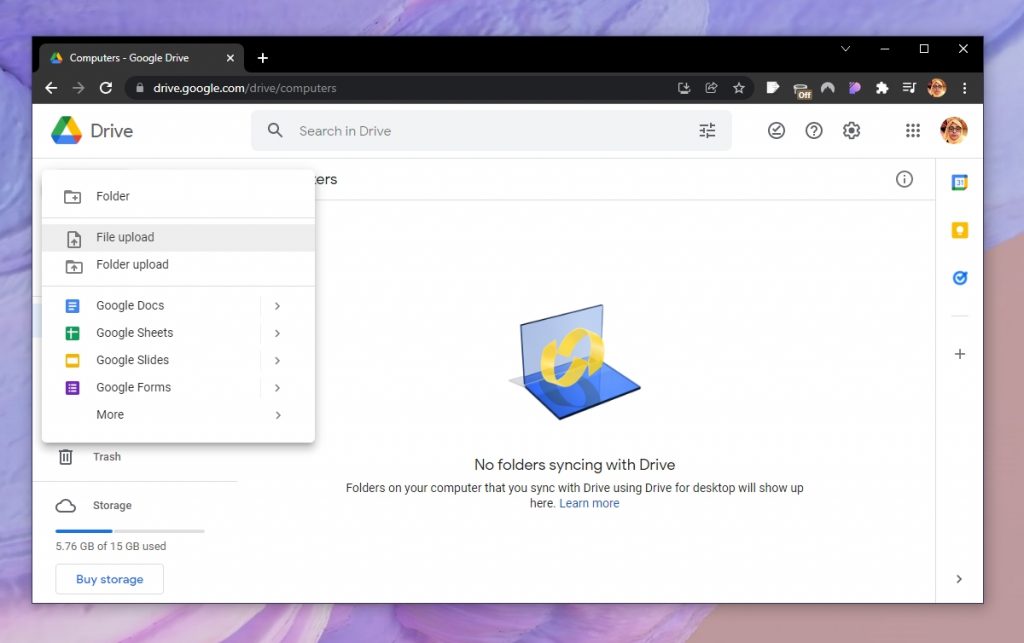Select the More menu entry
Screen dimensions: 1024x643
(178, 415)
